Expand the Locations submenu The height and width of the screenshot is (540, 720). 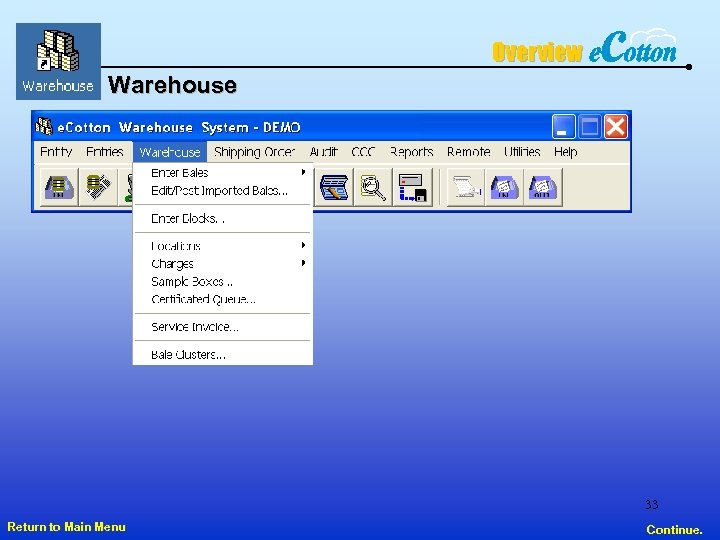[223, 246]
